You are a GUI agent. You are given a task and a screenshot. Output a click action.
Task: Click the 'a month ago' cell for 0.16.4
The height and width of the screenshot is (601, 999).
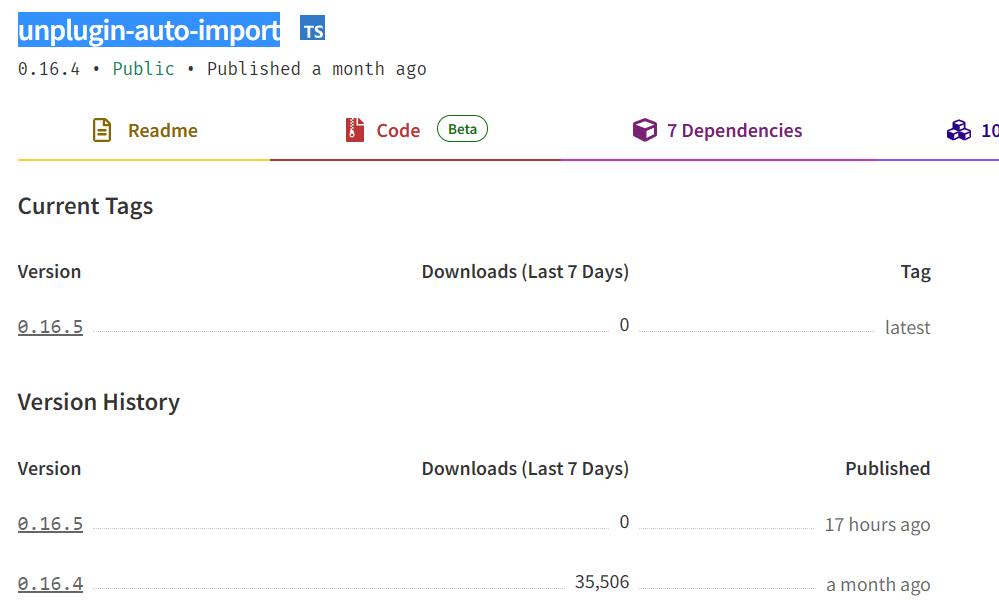(878, 584)
